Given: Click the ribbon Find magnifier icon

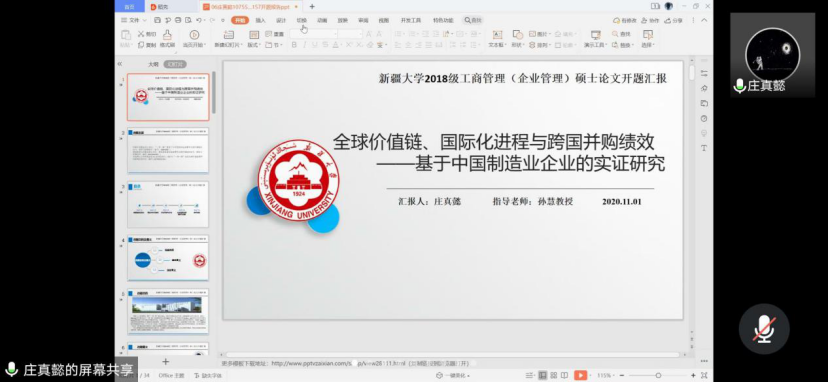Looking at the screenshot, I should pyautogui.click(x=615, y=34).
